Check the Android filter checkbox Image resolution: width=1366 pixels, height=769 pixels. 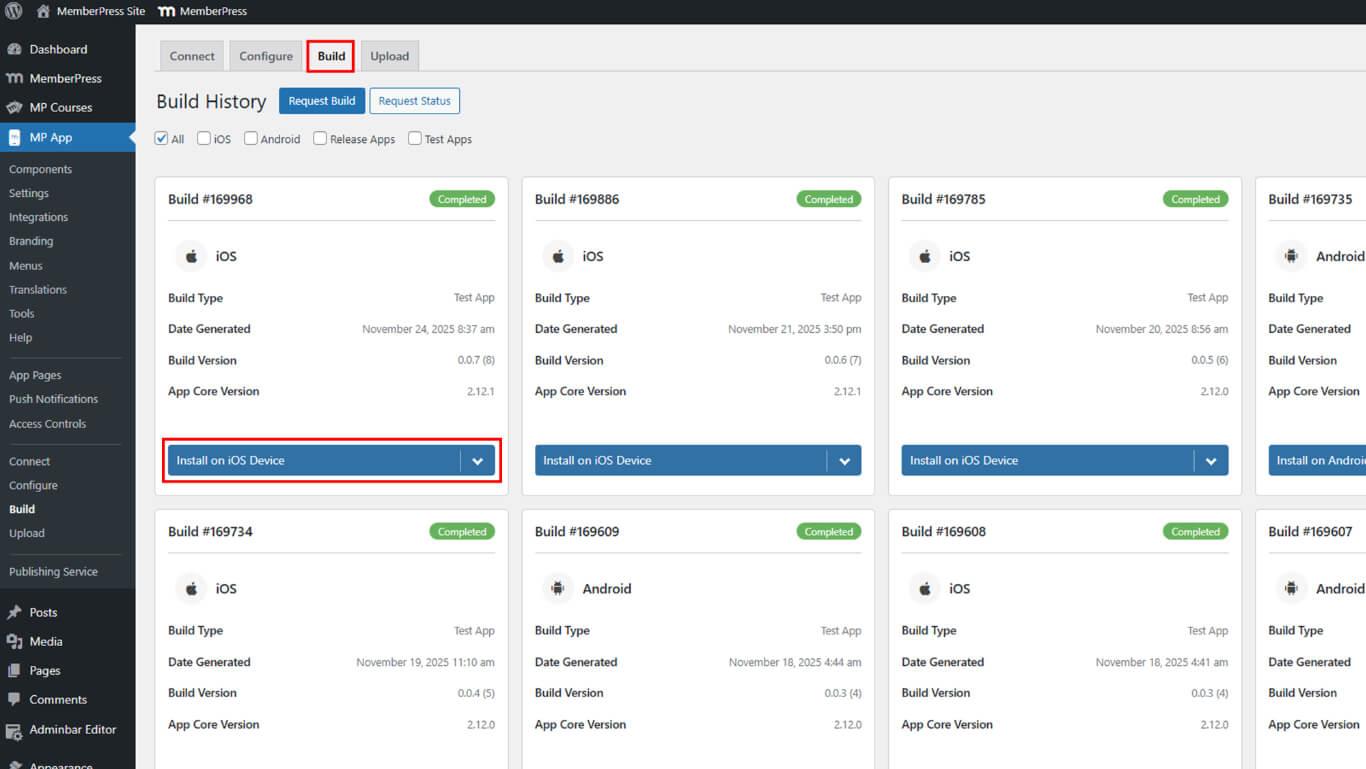(251, 139)
